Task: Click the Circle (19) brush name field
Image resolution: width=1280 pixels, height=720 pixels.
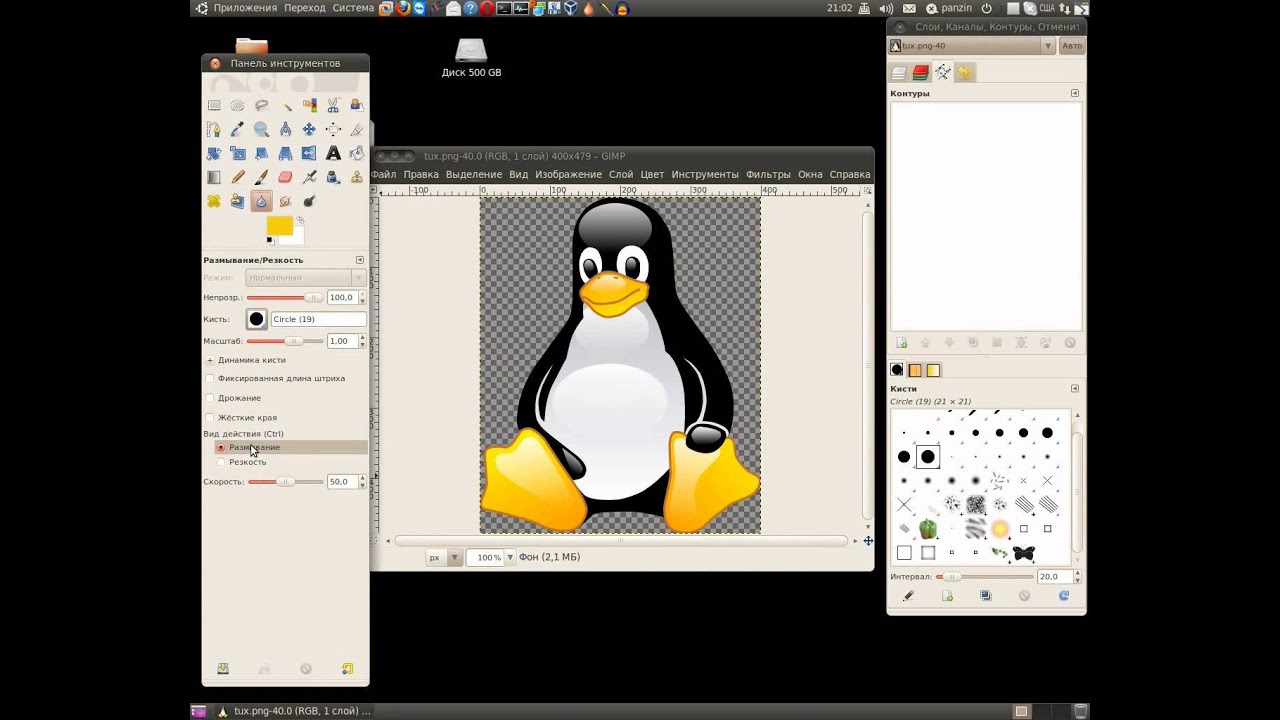Action: (318, 319)
